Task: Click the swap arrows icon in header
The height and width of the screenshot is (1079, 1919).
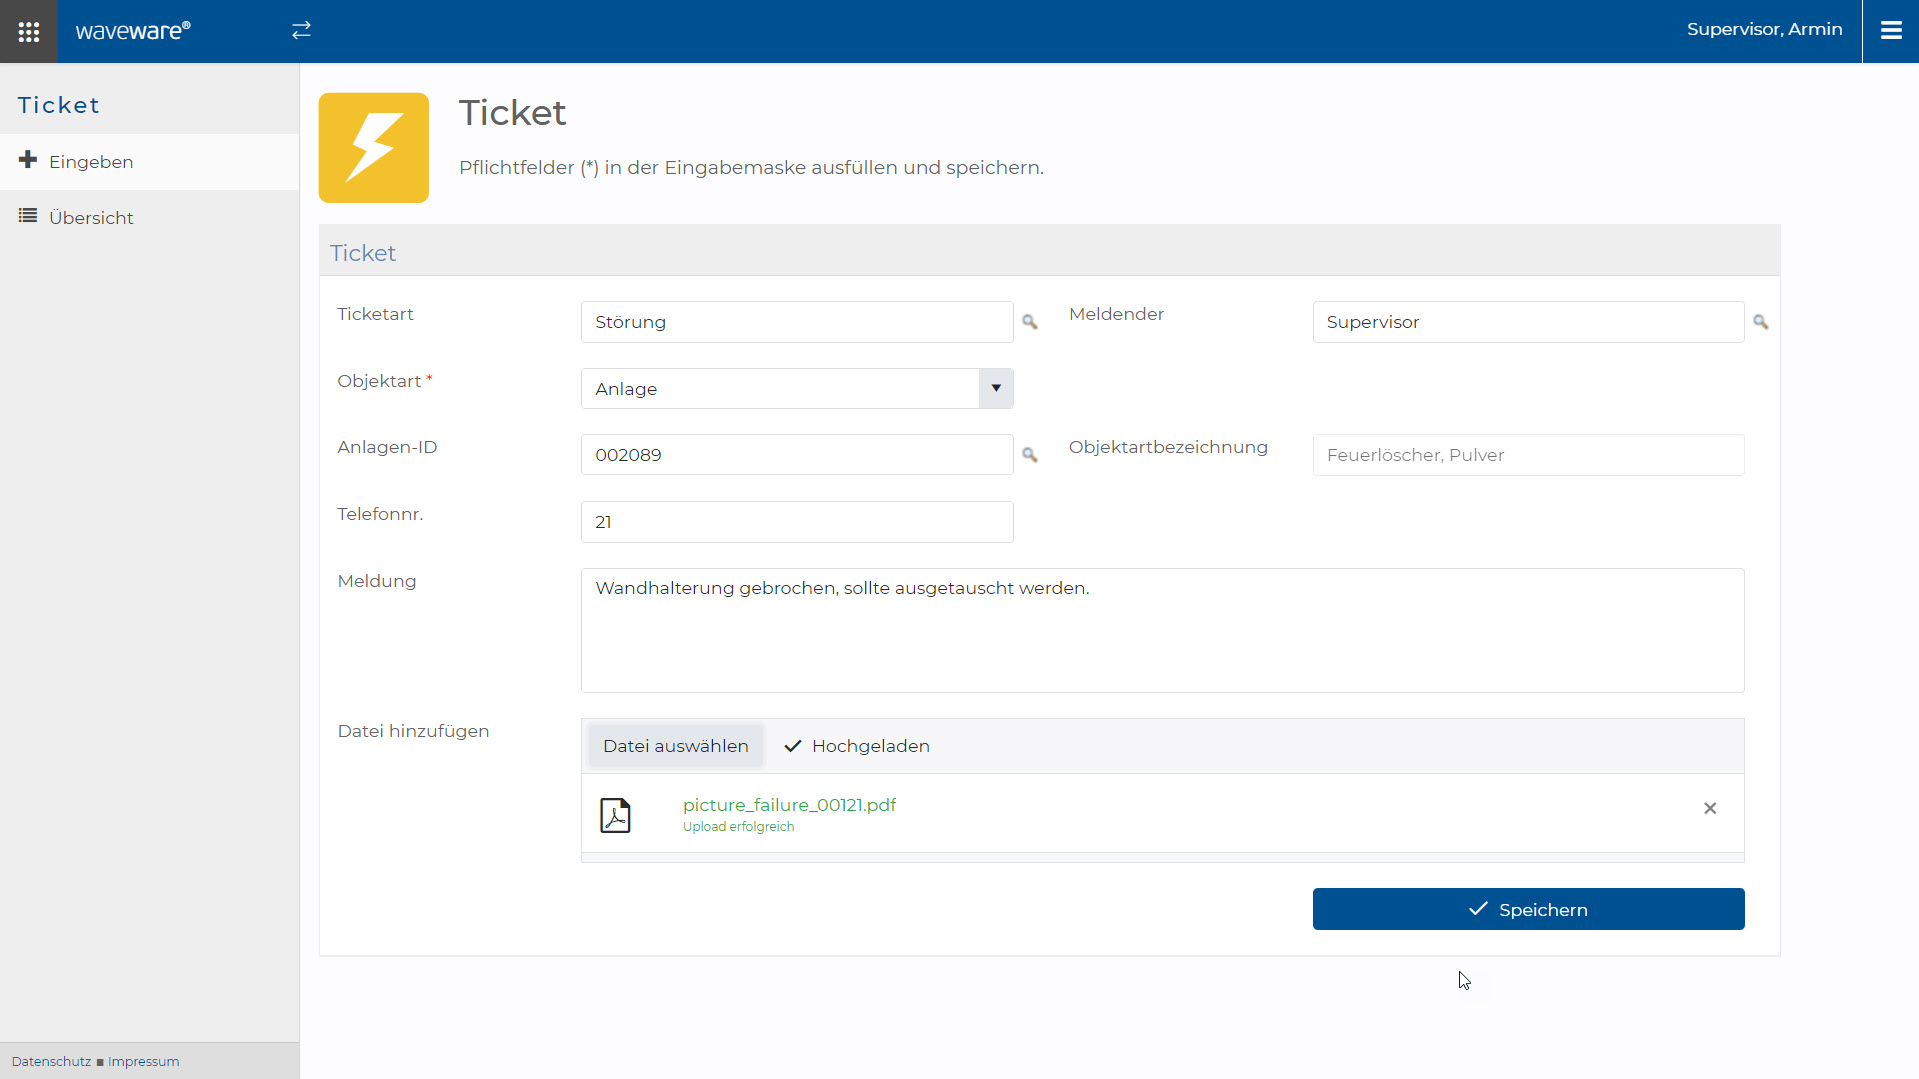Action: pyautogui.click(x=301, y=31)
